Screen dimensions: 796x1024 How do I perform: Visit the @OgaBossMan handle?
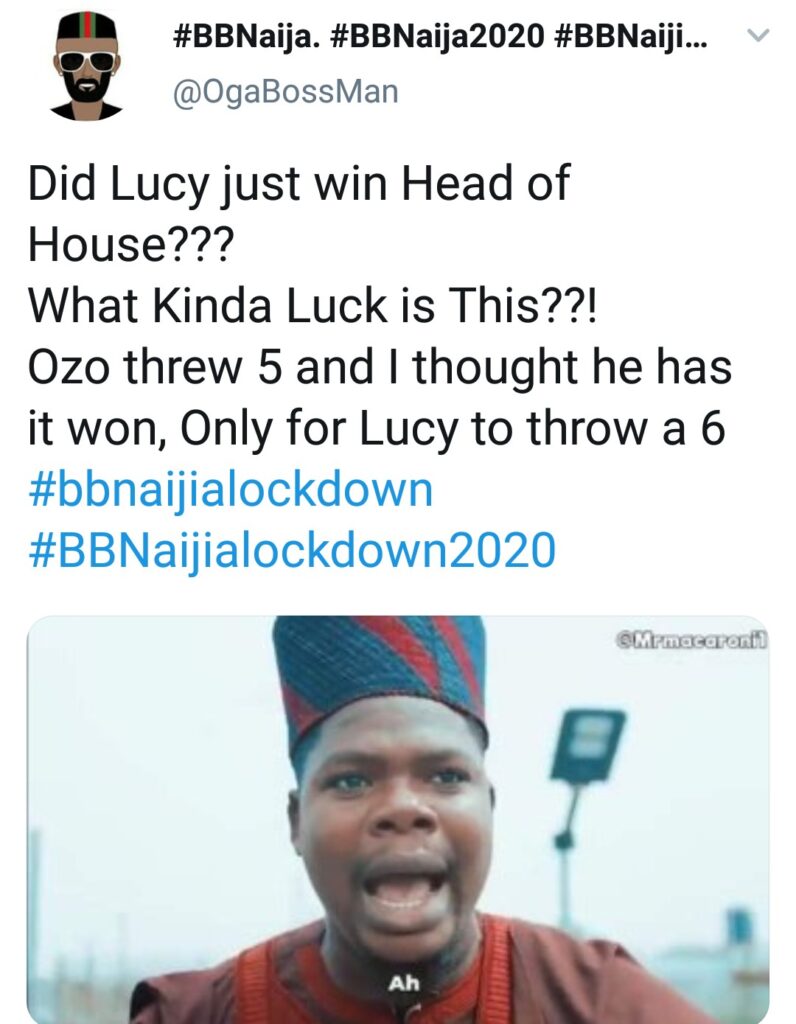pos(285,92)
